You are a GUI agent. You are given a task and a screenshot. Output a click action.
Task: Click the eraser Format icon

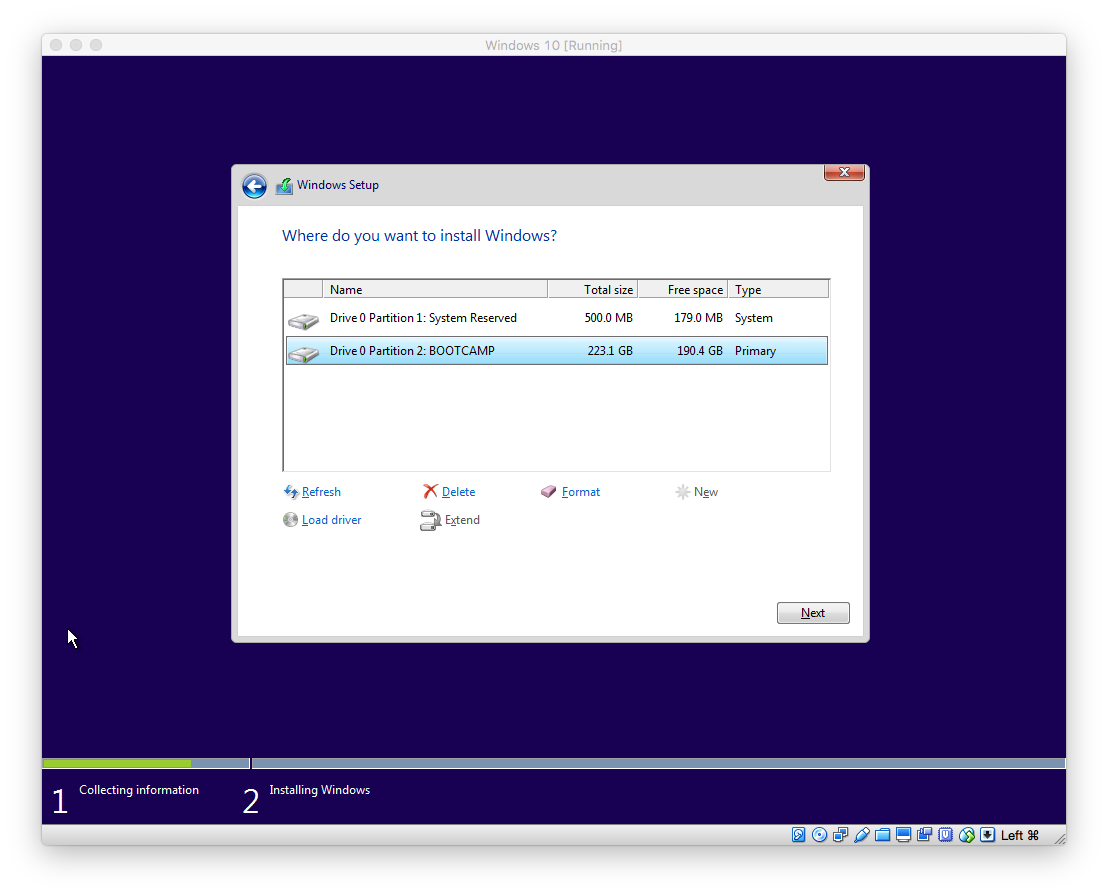pyautogui.click(x=548, y=492)
